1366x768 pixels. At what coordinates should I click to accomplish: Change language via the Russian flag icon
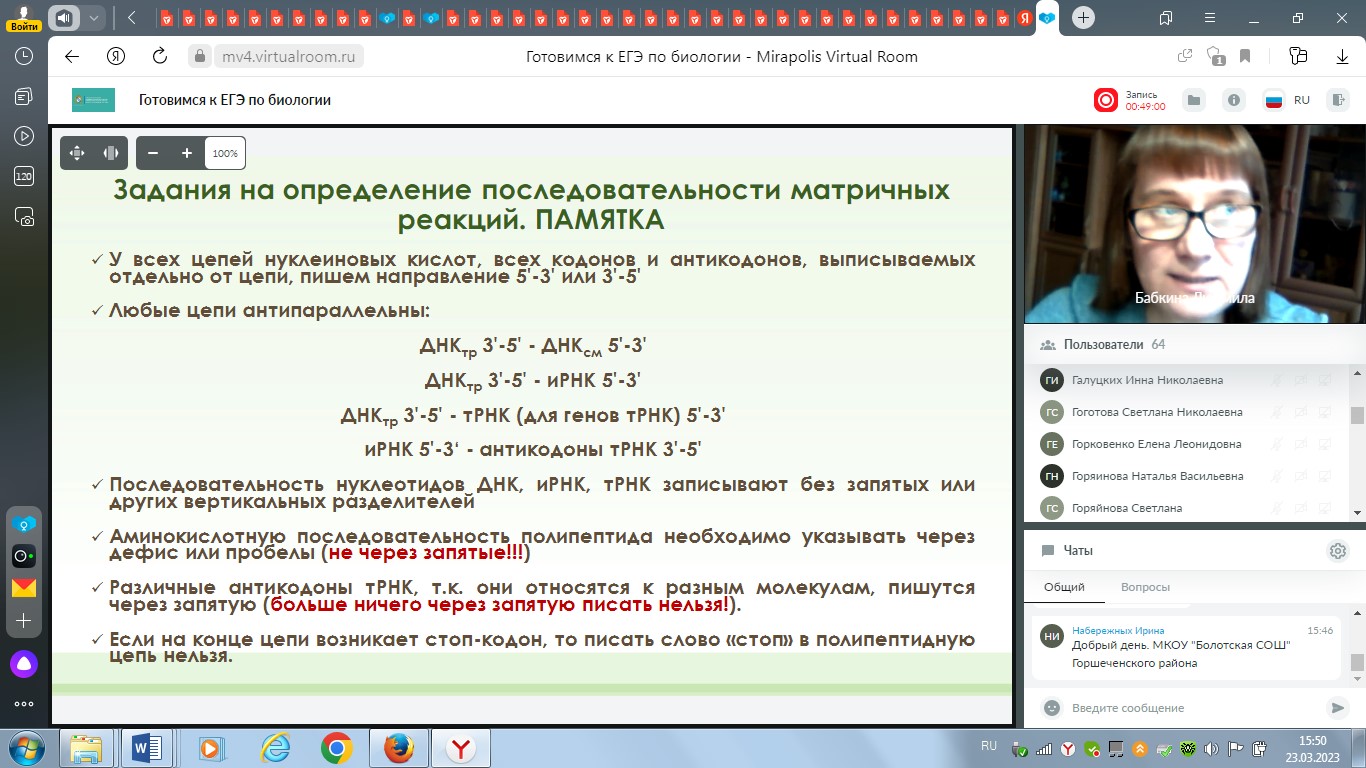click(x=1274, y=100)
